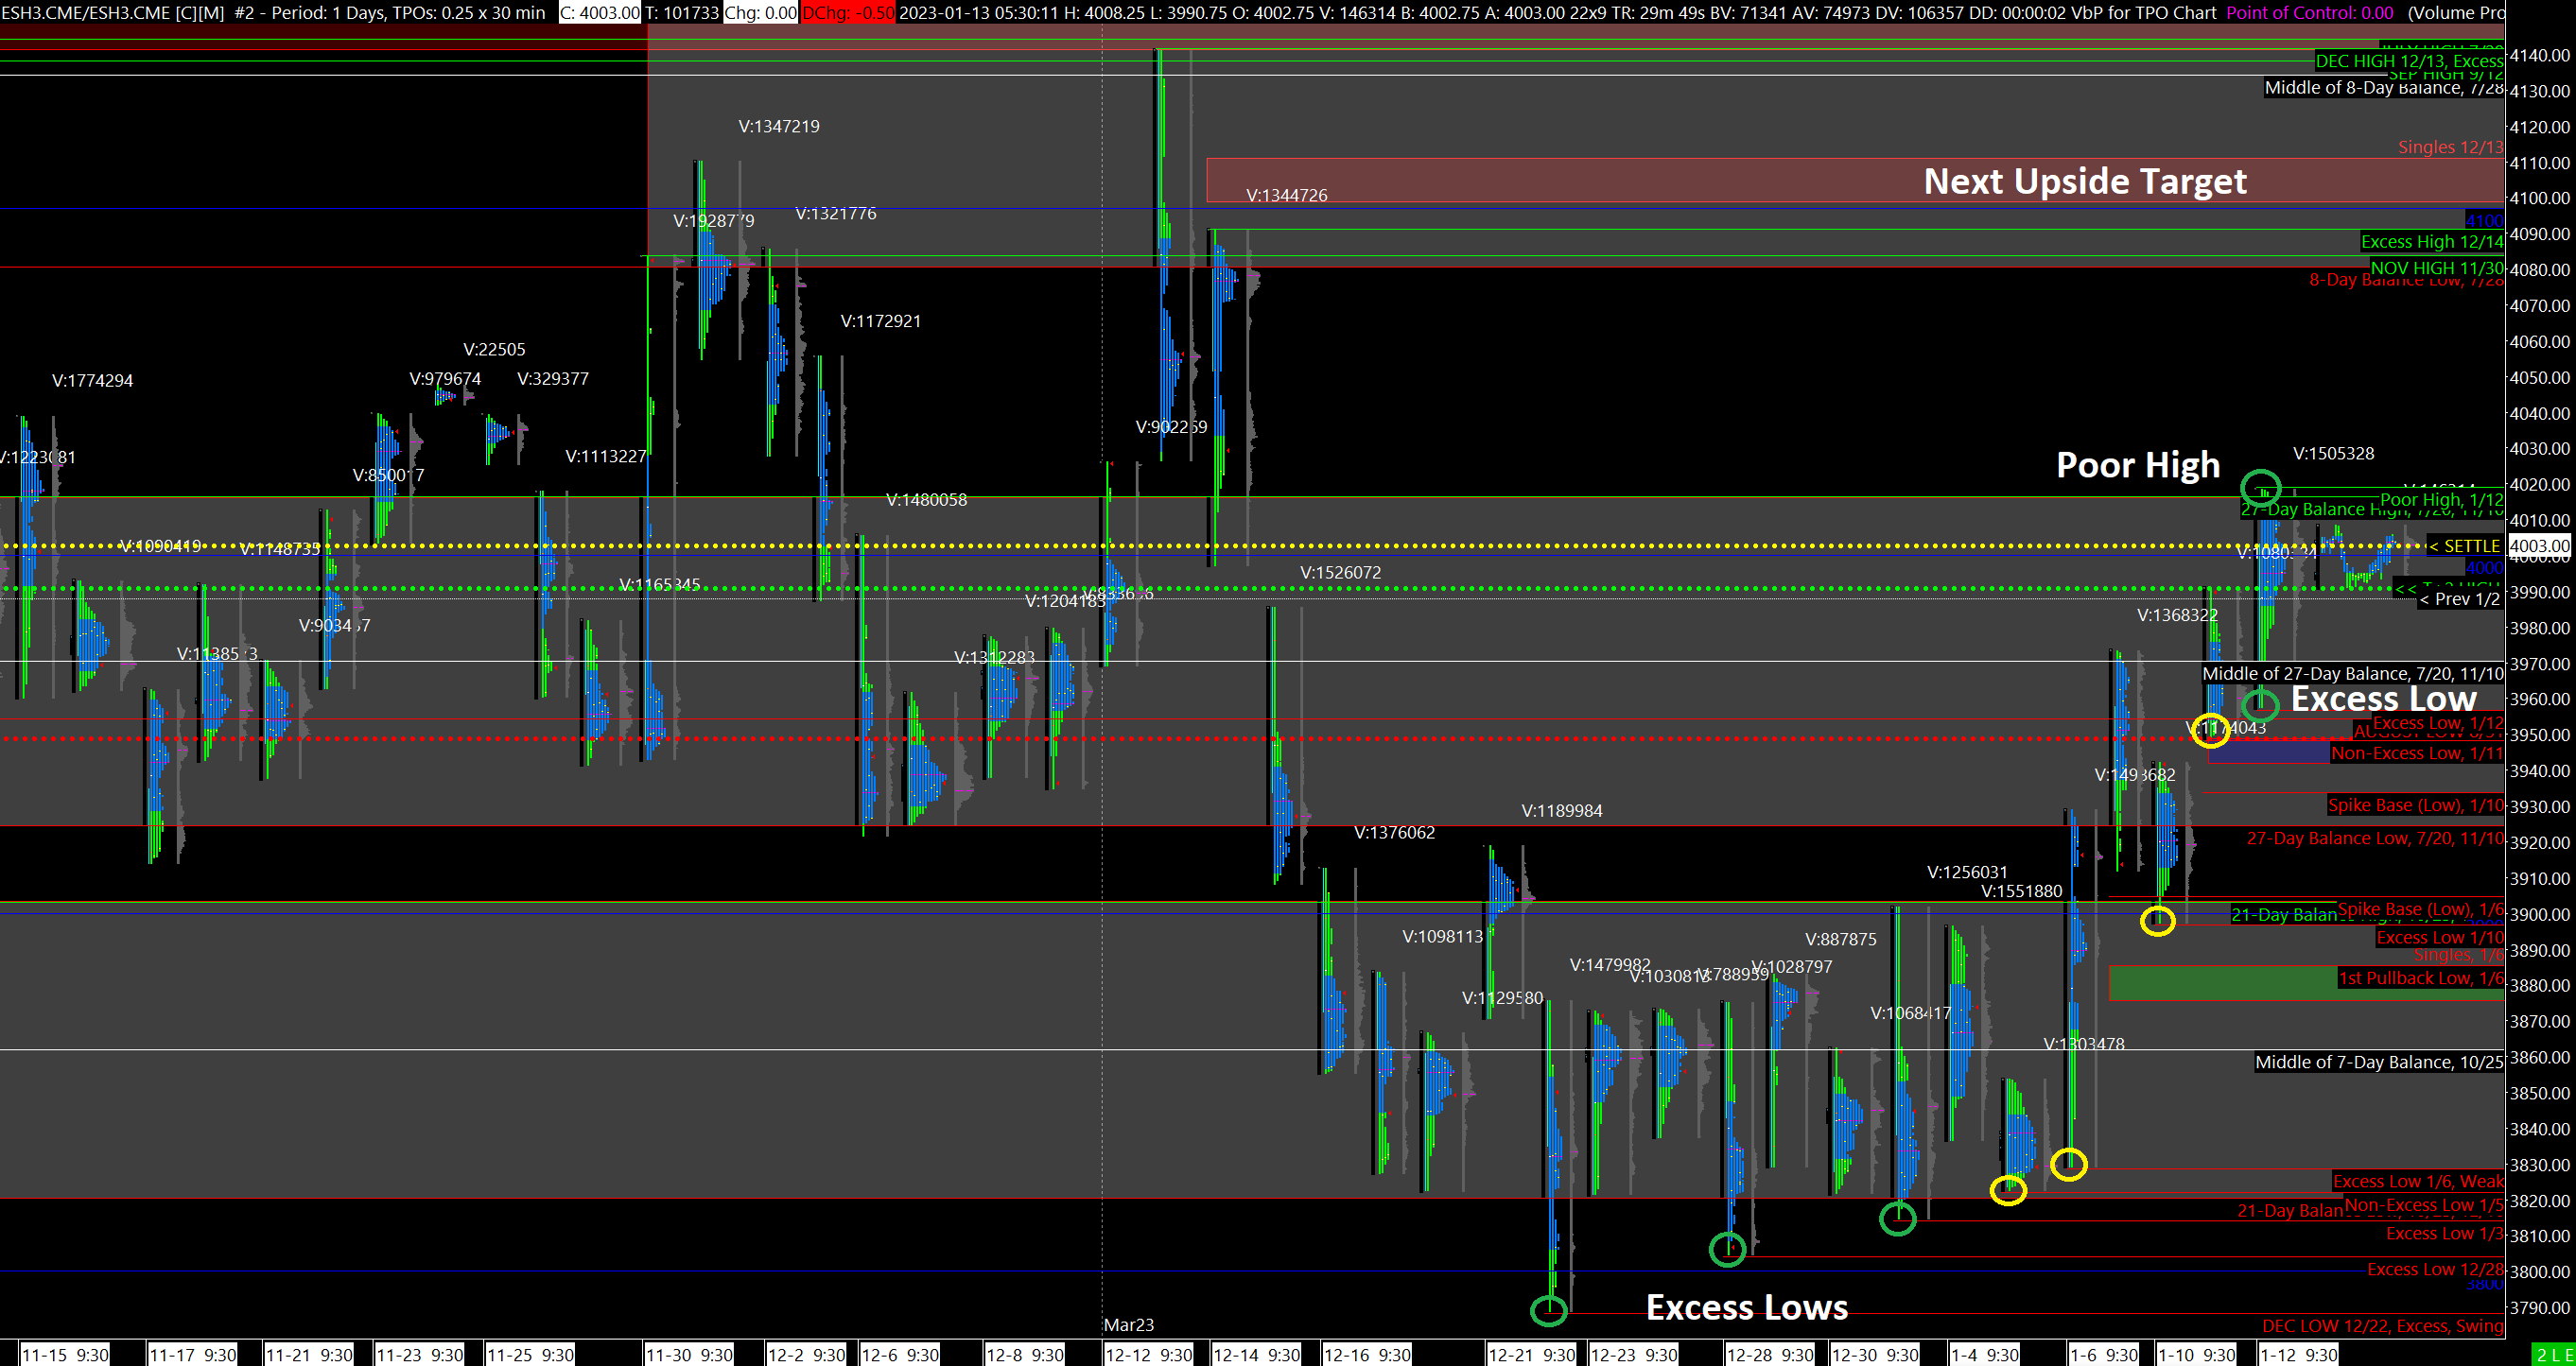Click the yellow SETTLE label

click(x=2463, y=546)
